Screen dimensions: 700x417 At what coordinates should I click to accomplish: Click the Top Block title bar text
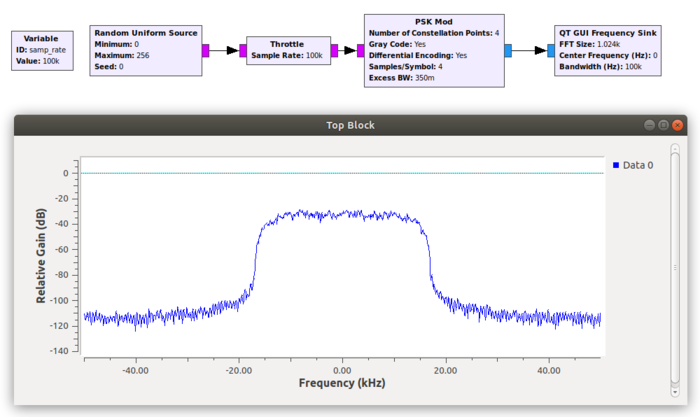(x=350, y=125)
